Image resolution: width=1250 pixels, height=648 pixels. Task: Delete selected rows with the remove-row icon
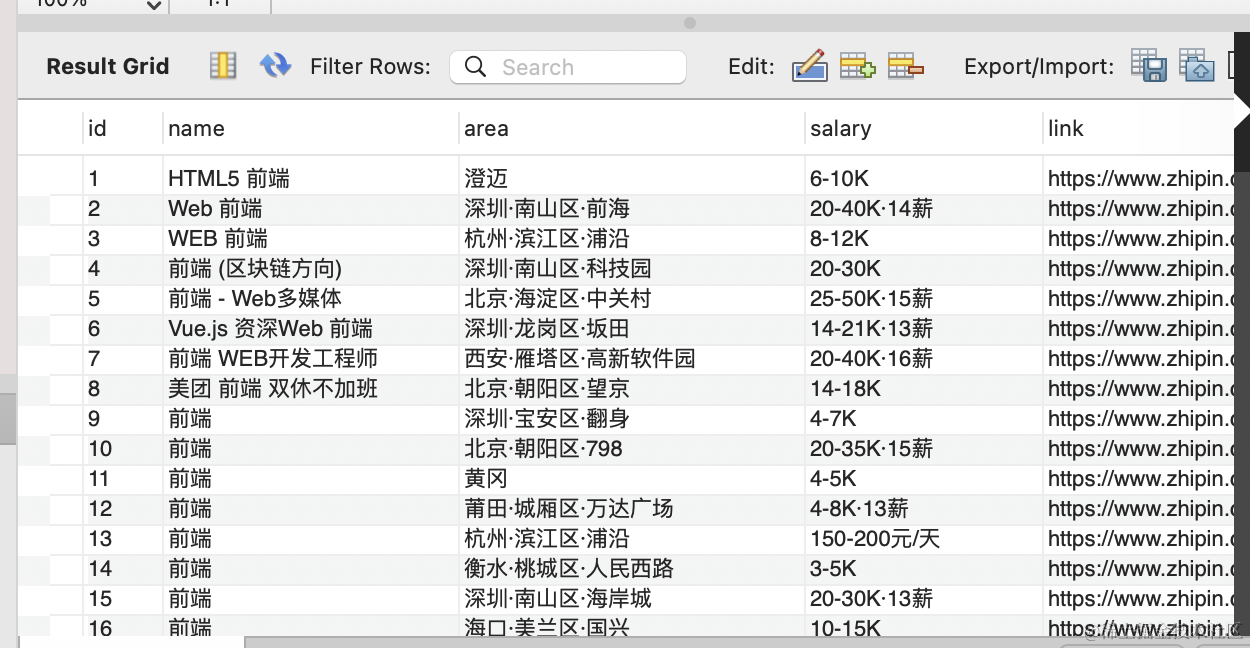905,66
